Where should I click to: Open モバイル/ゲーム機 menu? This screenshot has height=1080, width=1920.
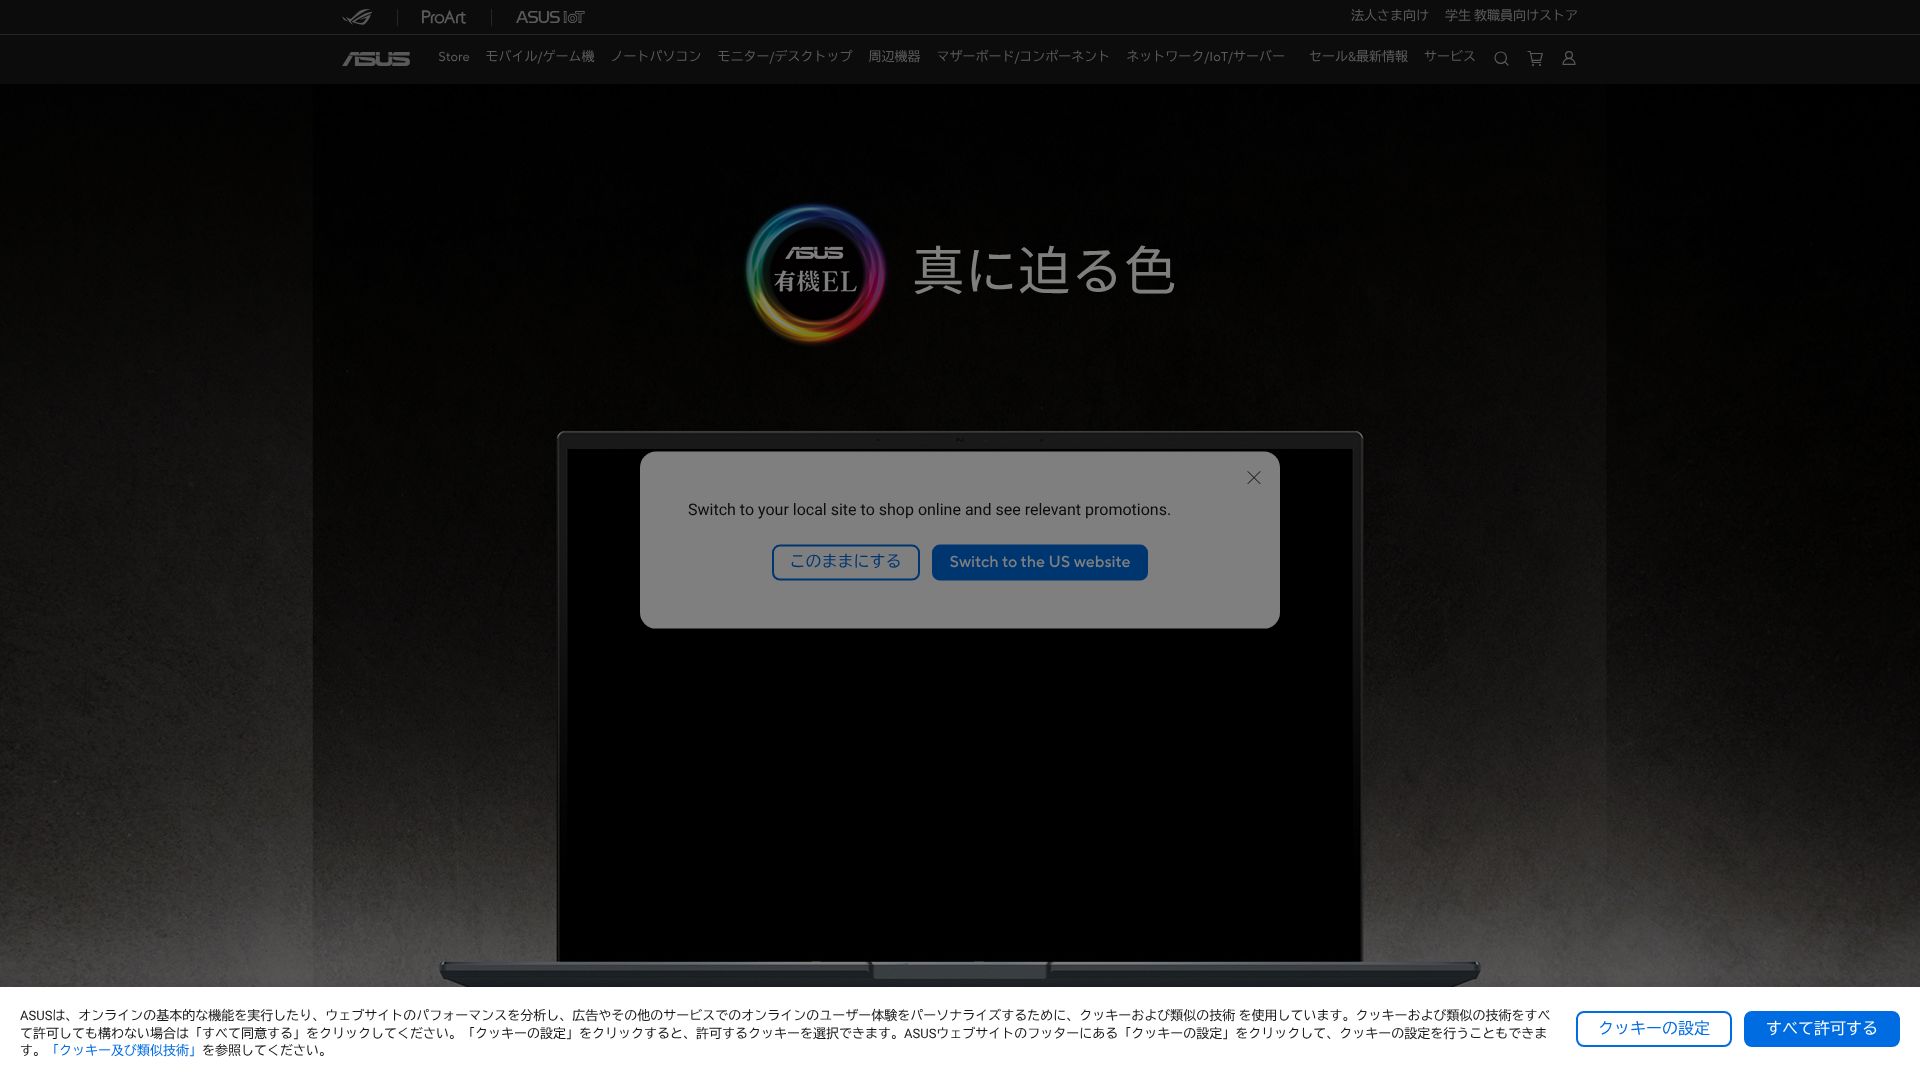point(540,57)
